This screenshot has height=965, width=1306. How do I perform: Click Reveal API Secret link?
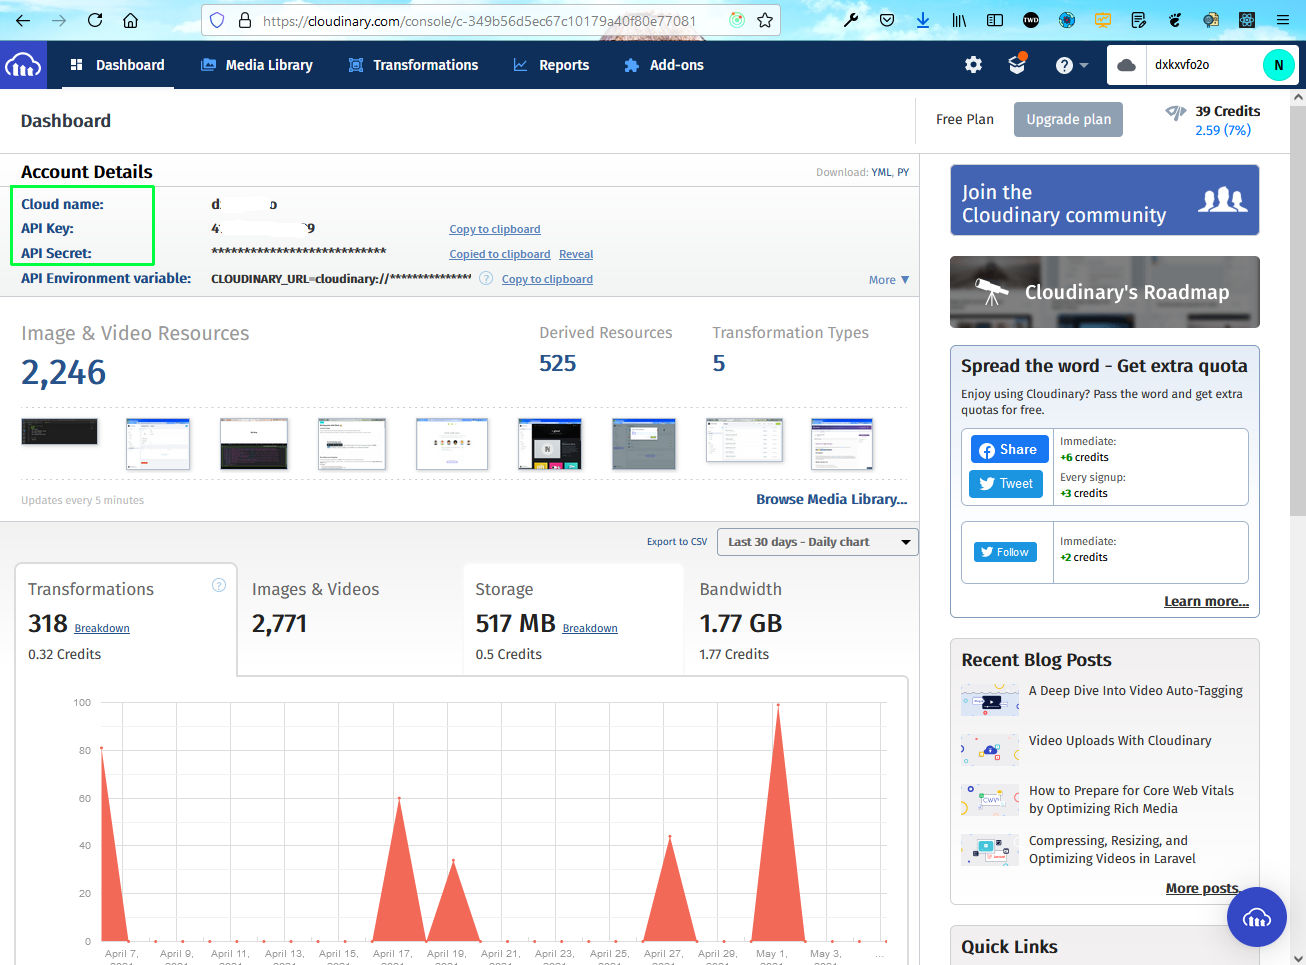[576, 254]
